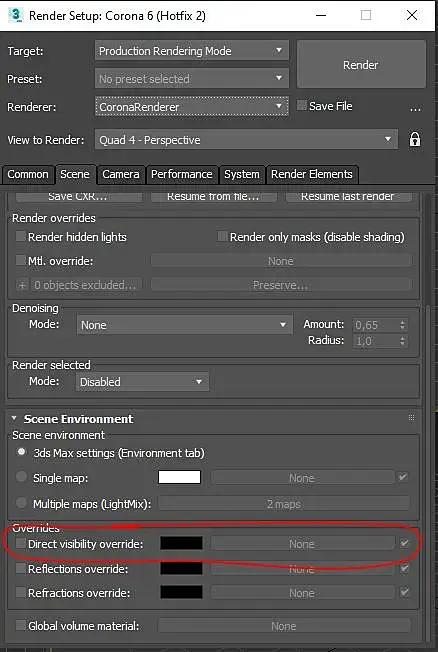
Task: Click the Global volume material None slot
Action: (x=284, y=626)
